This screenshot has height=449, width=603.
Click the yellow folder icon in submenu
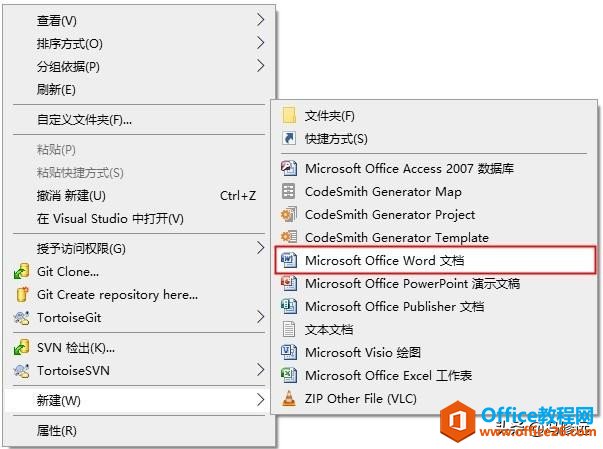click(x=289, y=115)
